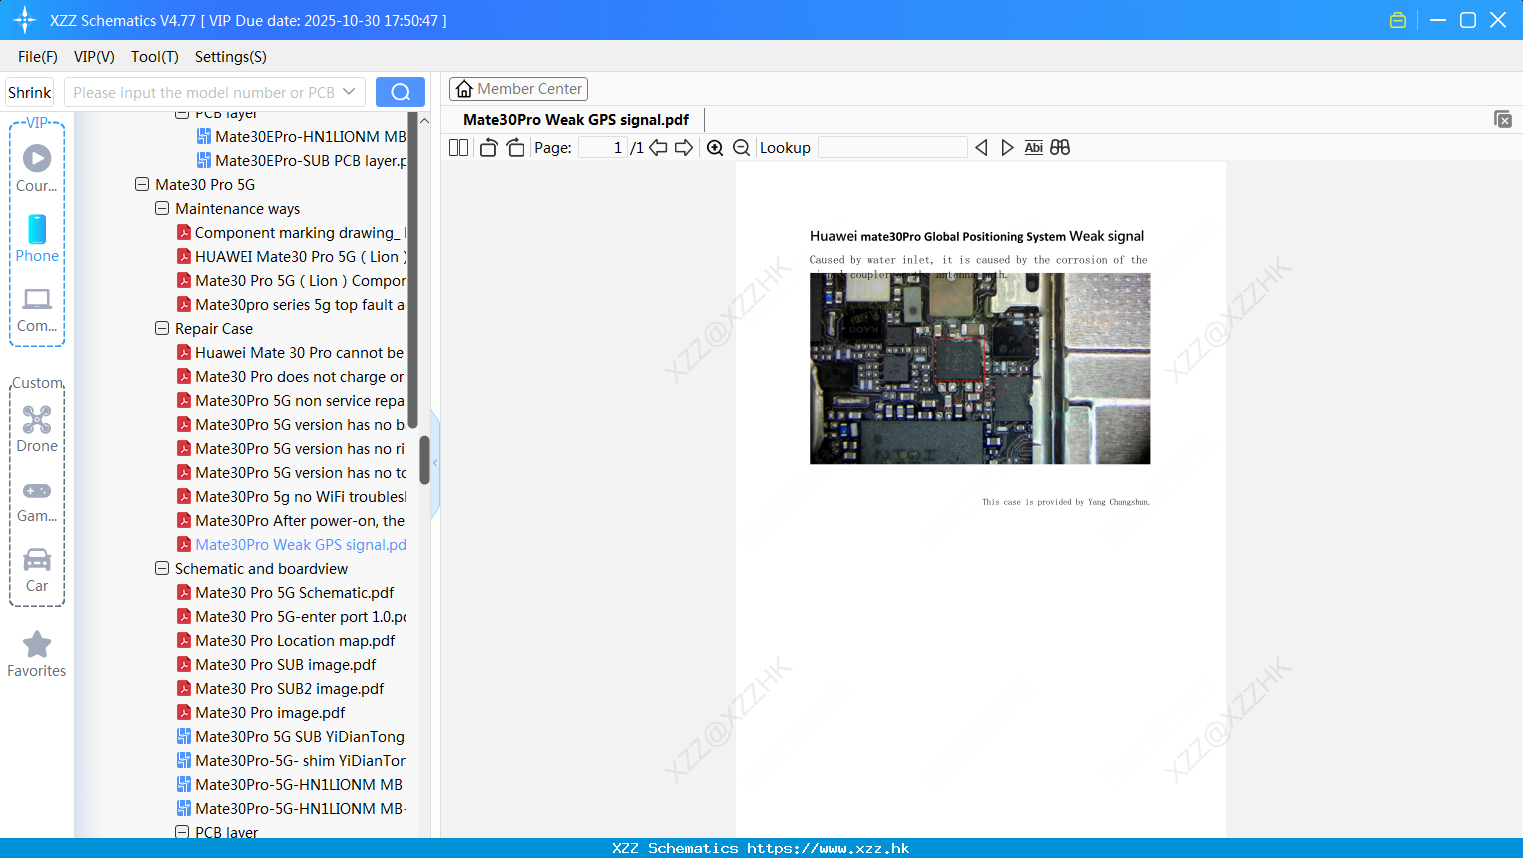Open Huawei Mate 30 Pro cannot be case
Screen dimensions: 1523x858
(291, 352)
